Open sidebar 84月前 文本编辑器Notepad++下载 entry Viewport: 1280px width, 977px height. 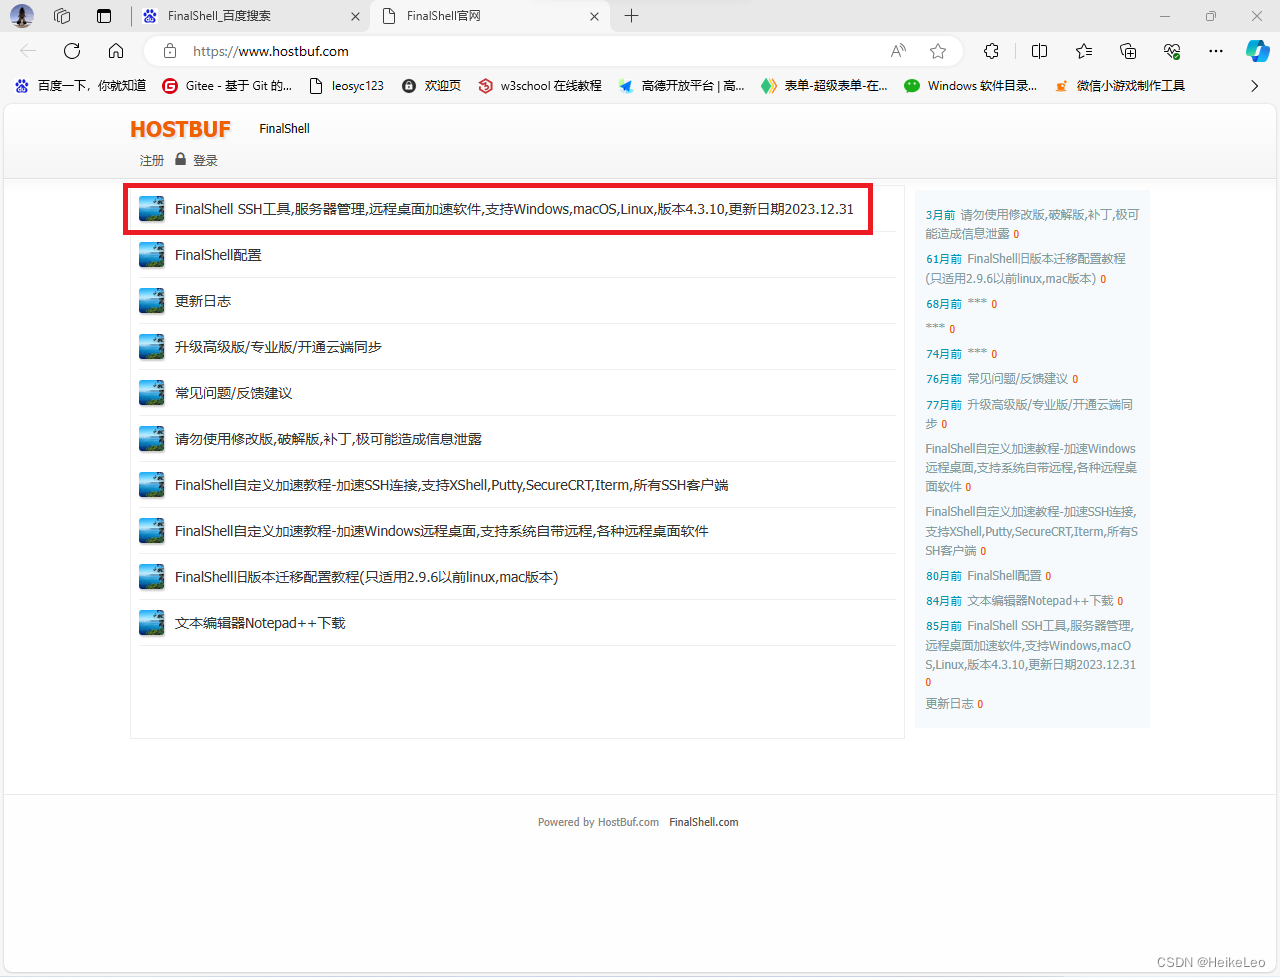click(x=1040, y=601)
